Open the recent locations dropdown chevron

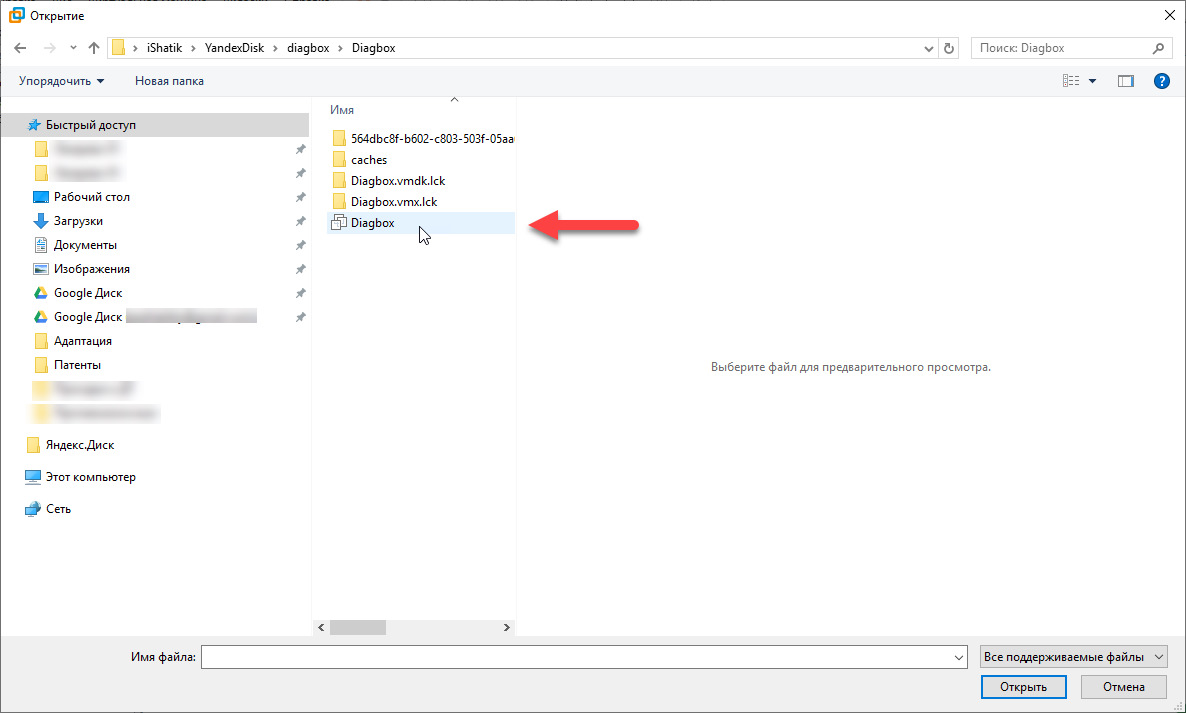coord(73,48)
